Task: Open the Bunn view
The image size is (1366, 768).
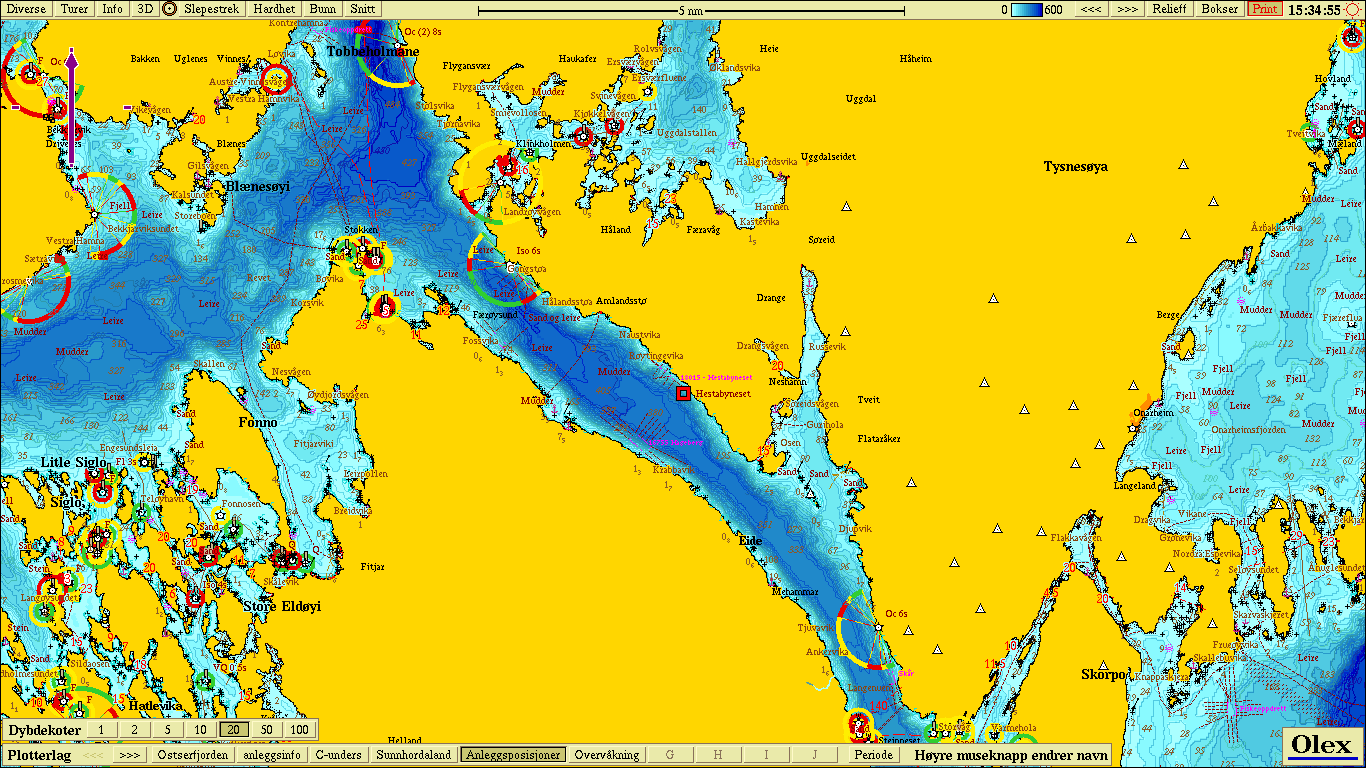Action: (323, 9)
